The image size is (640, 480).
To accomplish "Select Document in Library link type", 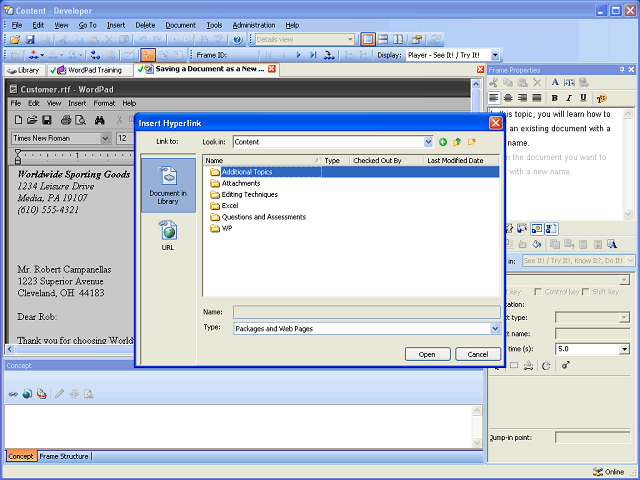I will 168,185.
